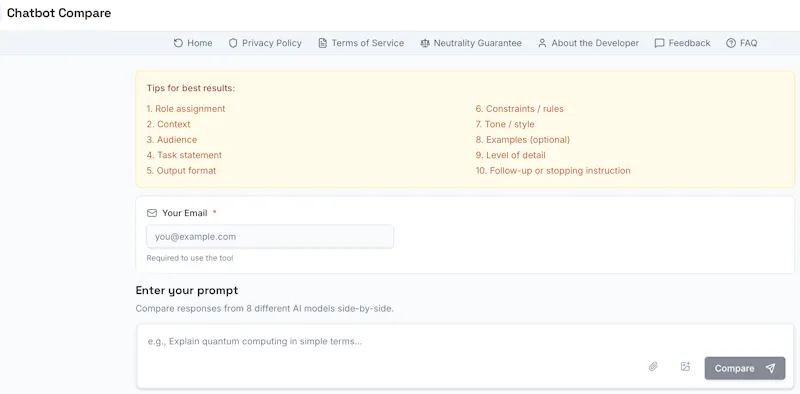This screenshot has width=800, height=394.
Task: Click the document icon beside Terms of Service
Action: [x=322, y=43]
